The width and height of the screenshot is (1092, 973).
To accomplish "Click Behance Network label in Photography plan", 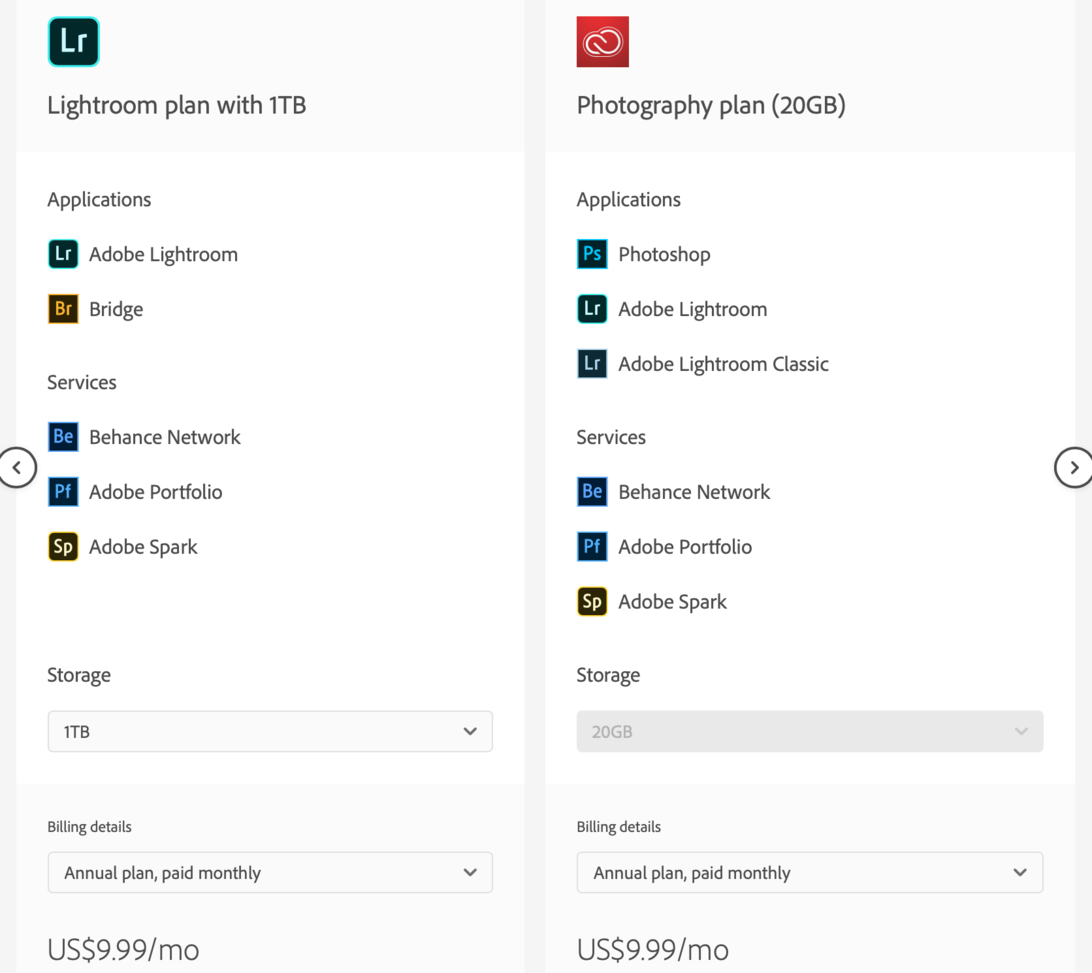I will pyautogui.click(x=694, y=492).
